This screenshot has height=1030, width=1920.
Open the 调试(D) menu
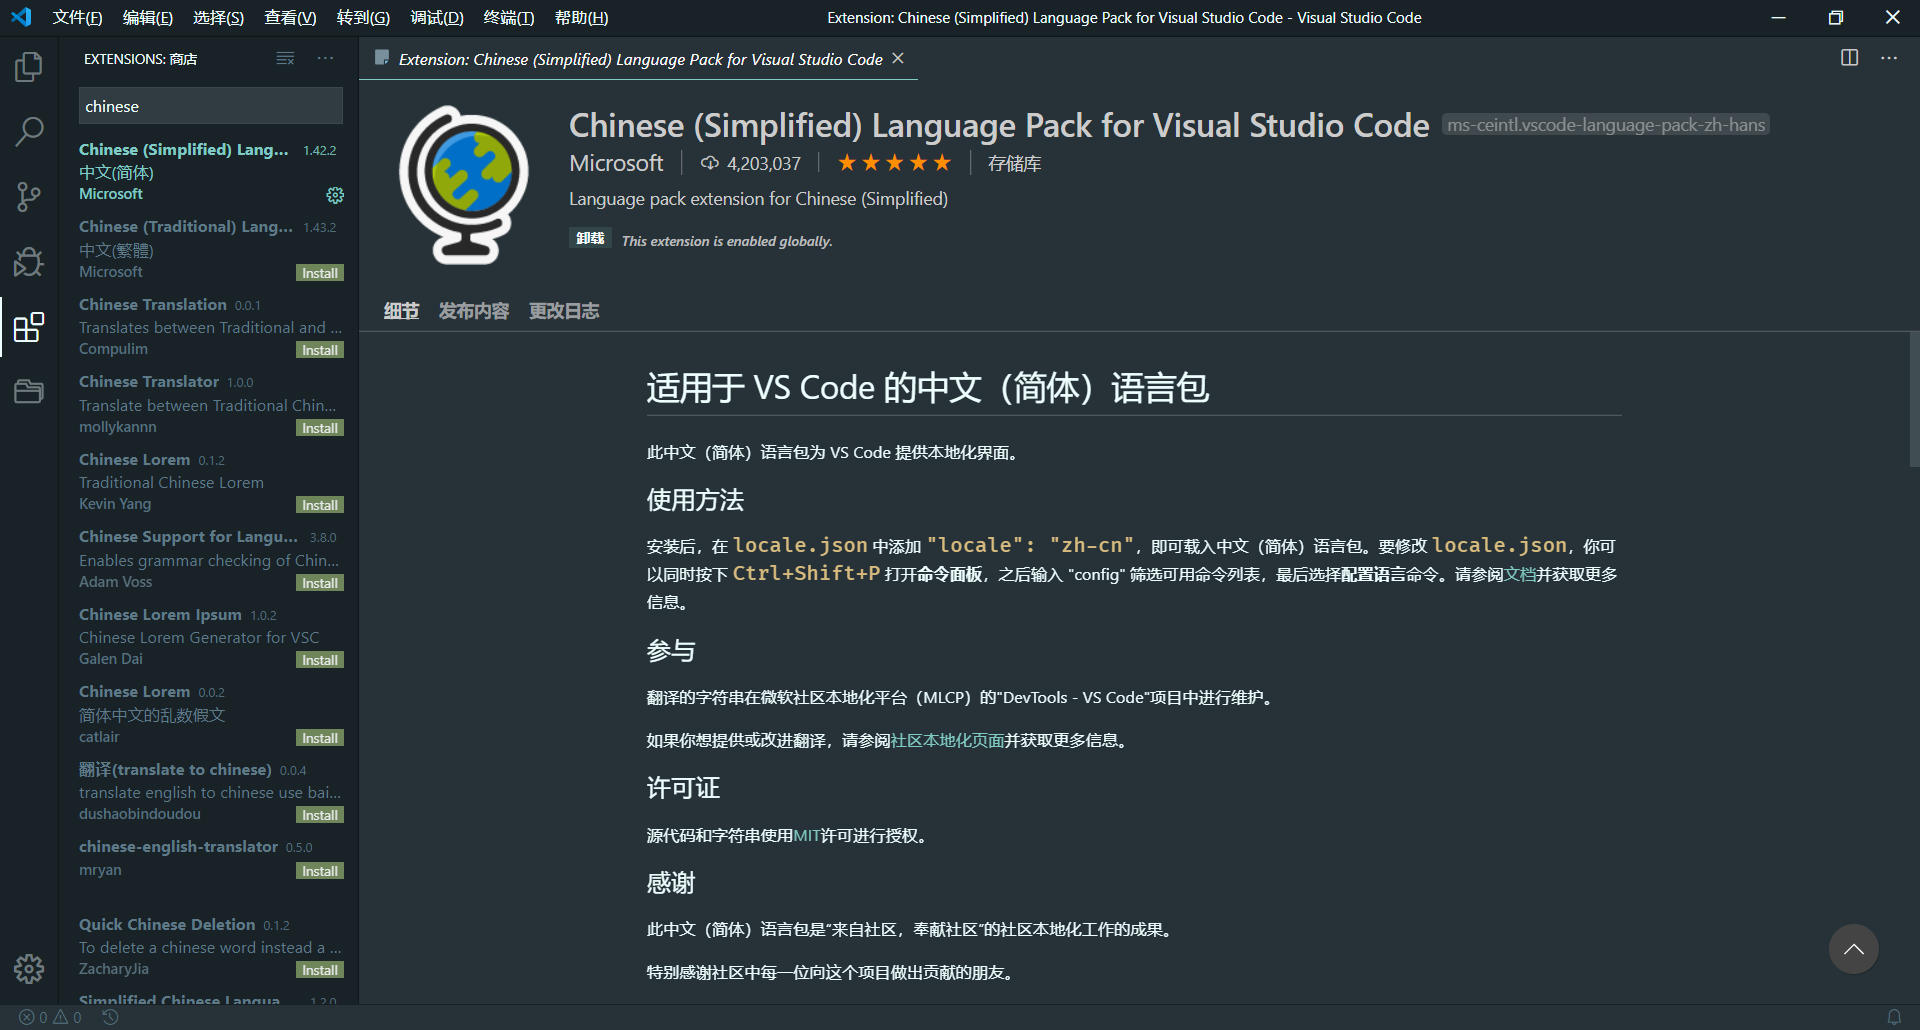pyautogui.click(x=436, y=18)
